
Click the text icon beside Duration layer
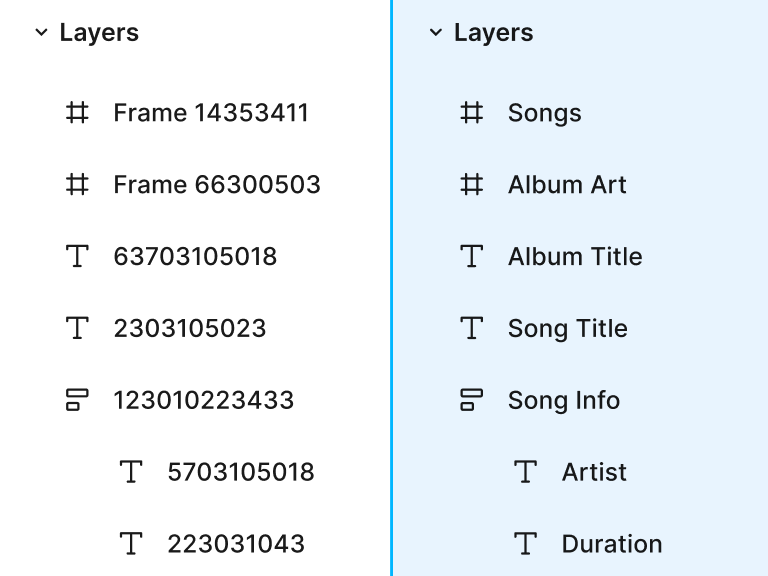(x=526, y=544)
